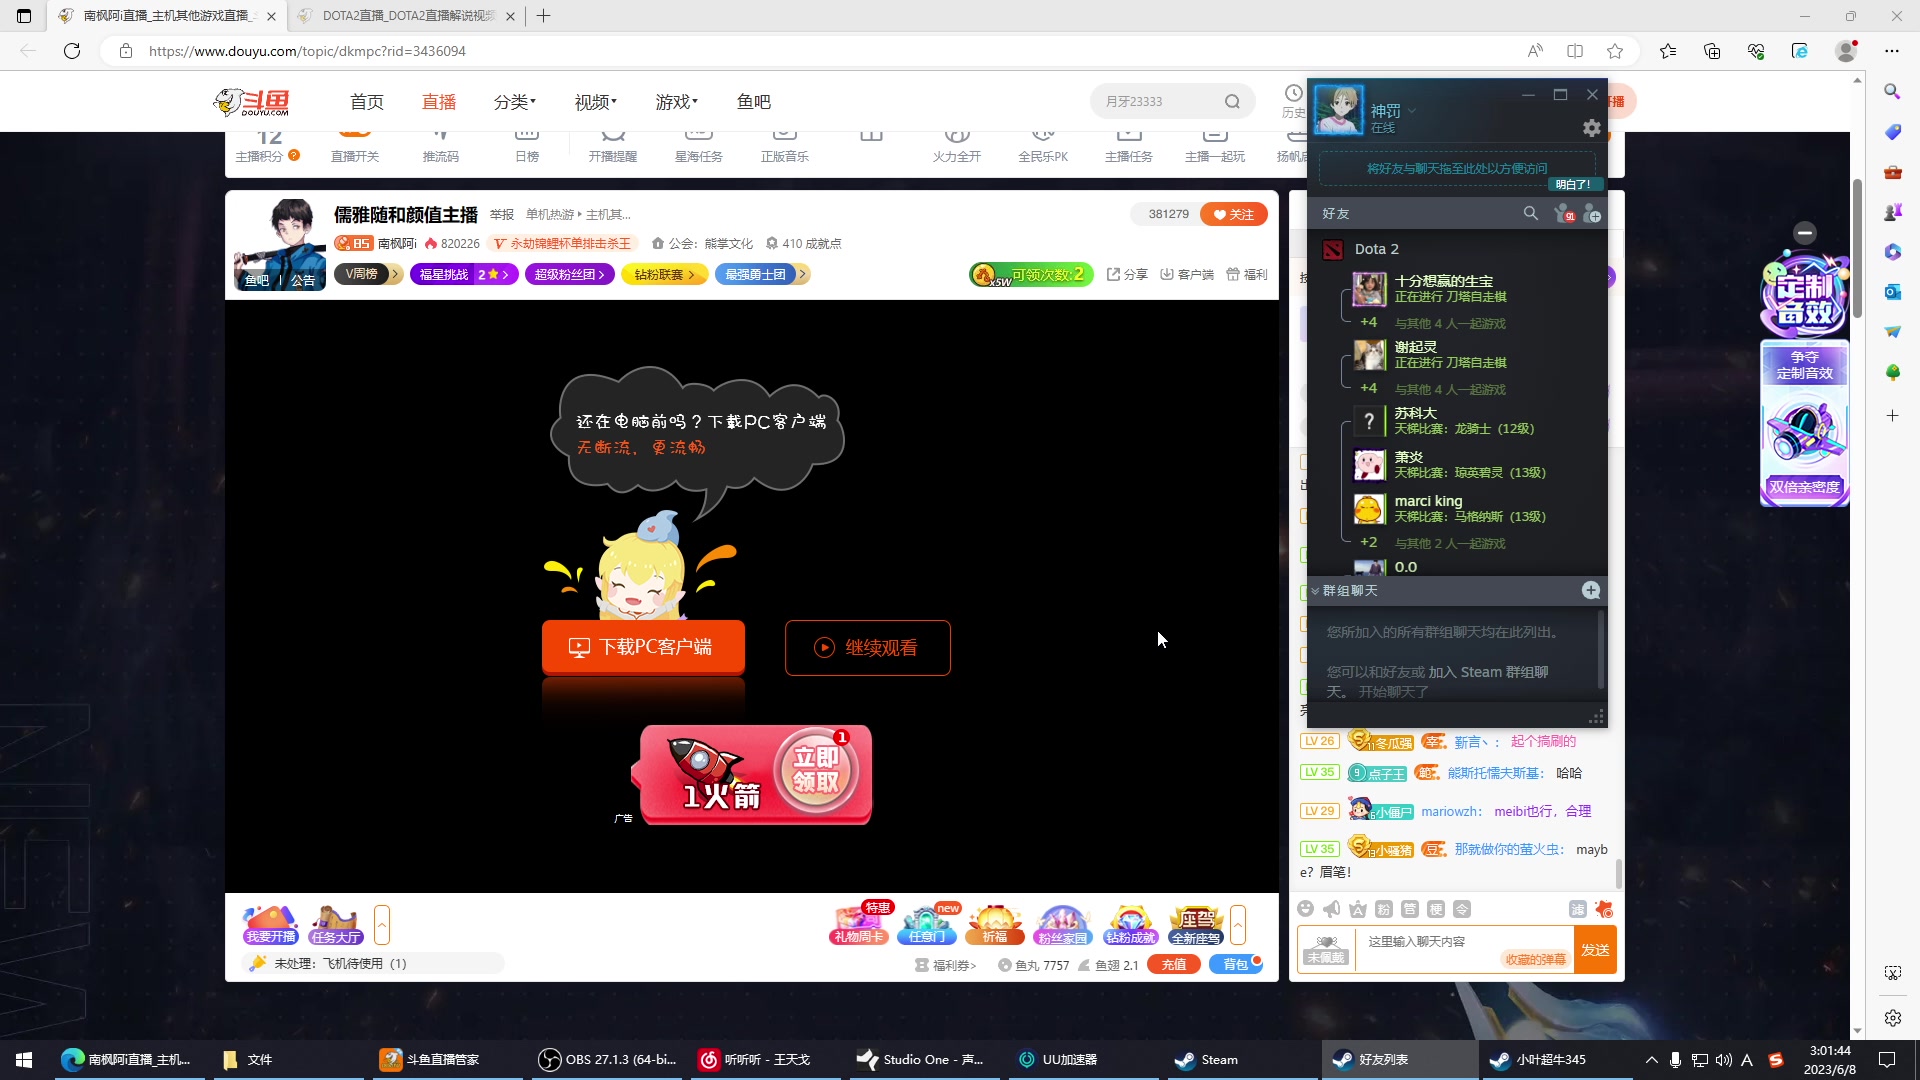Click 举报 report link
The width and height of the screenshot is (1920, 1080).
click(502, 215)
